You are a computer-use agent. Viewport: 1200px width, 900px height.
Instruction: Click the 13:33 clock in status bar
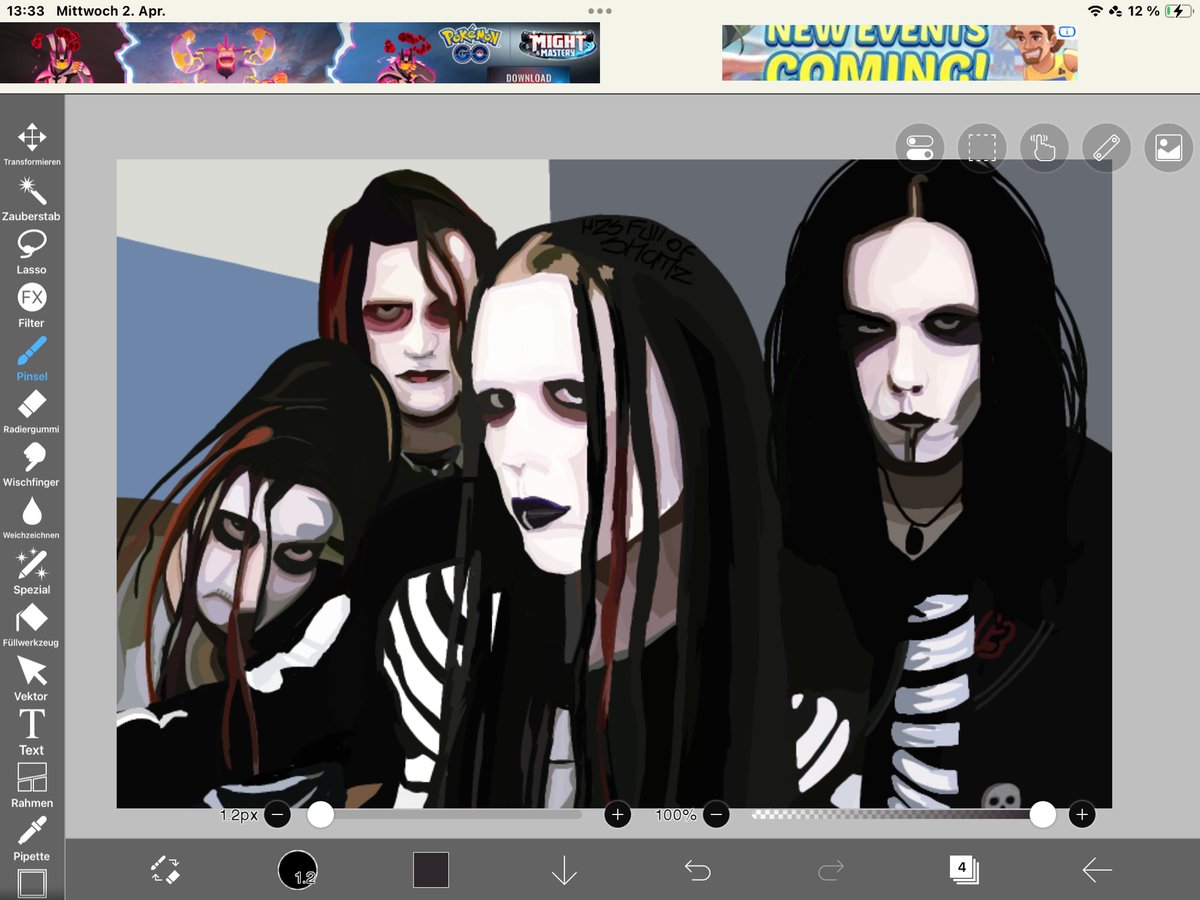pyautogui.click(x=26, y=11)
